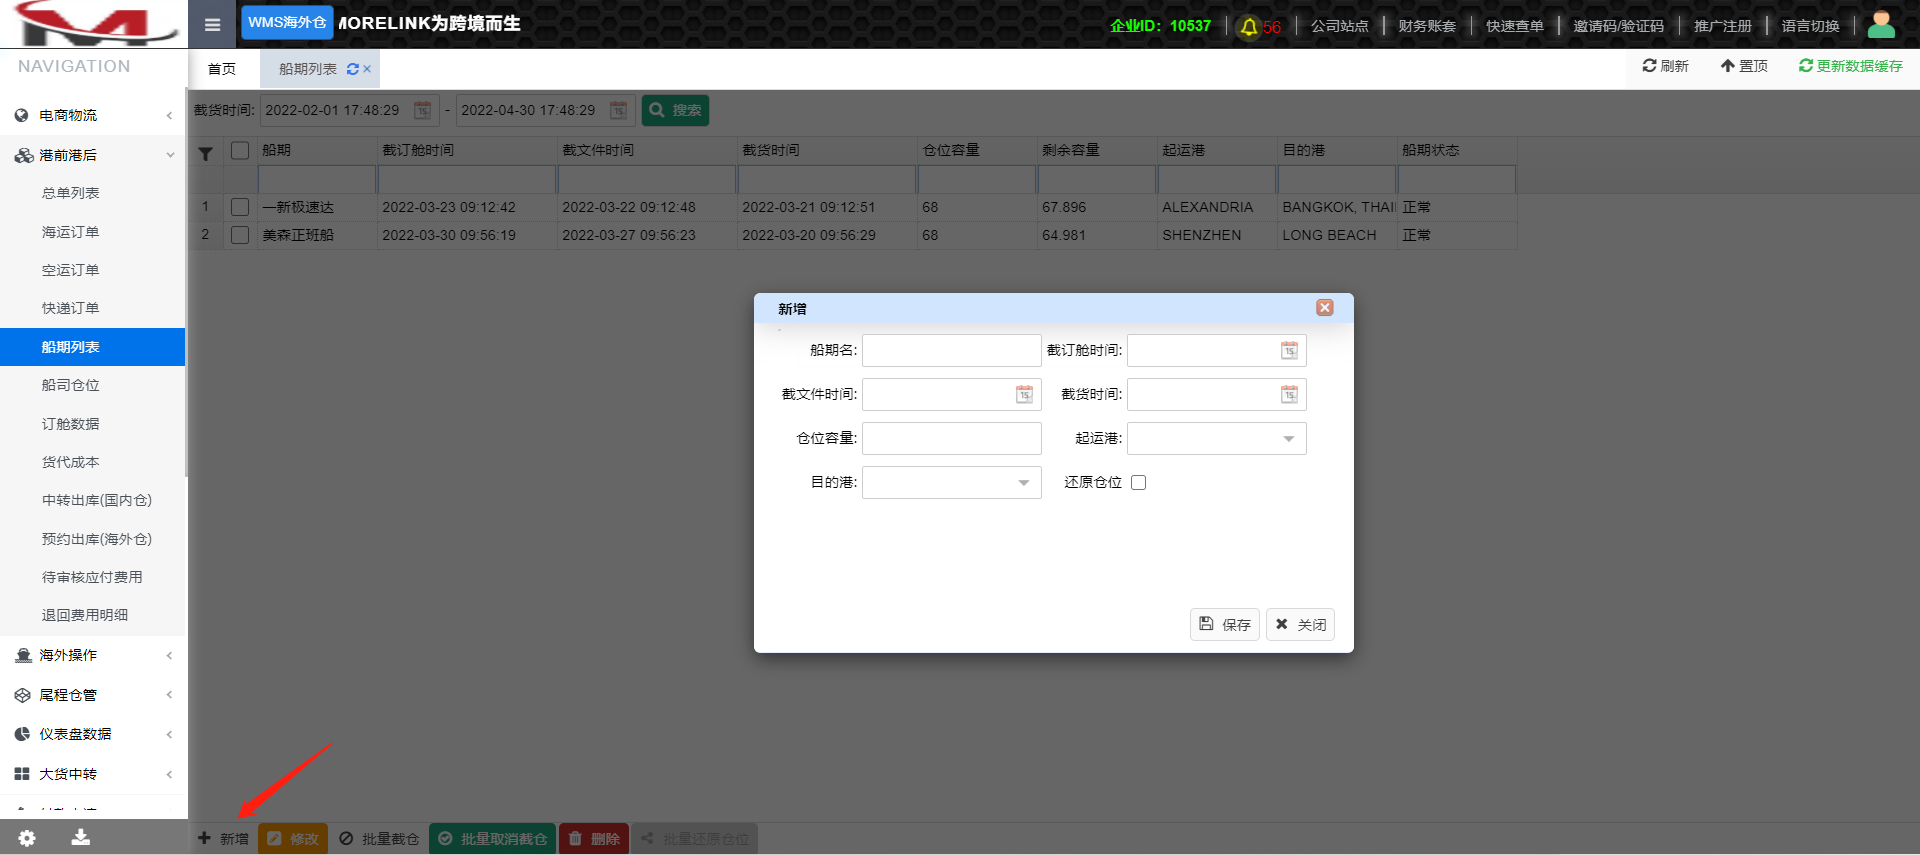Open calendar icon for 截文件时间 field

(x=1025, y=394)
